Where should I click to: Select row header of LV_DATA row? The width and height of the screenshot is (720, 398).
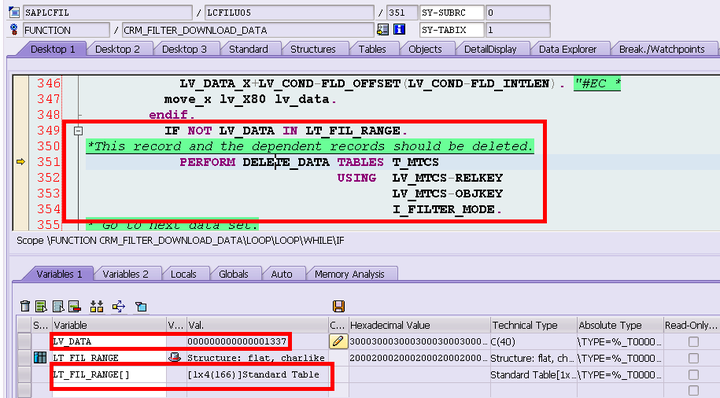[24, 342]
